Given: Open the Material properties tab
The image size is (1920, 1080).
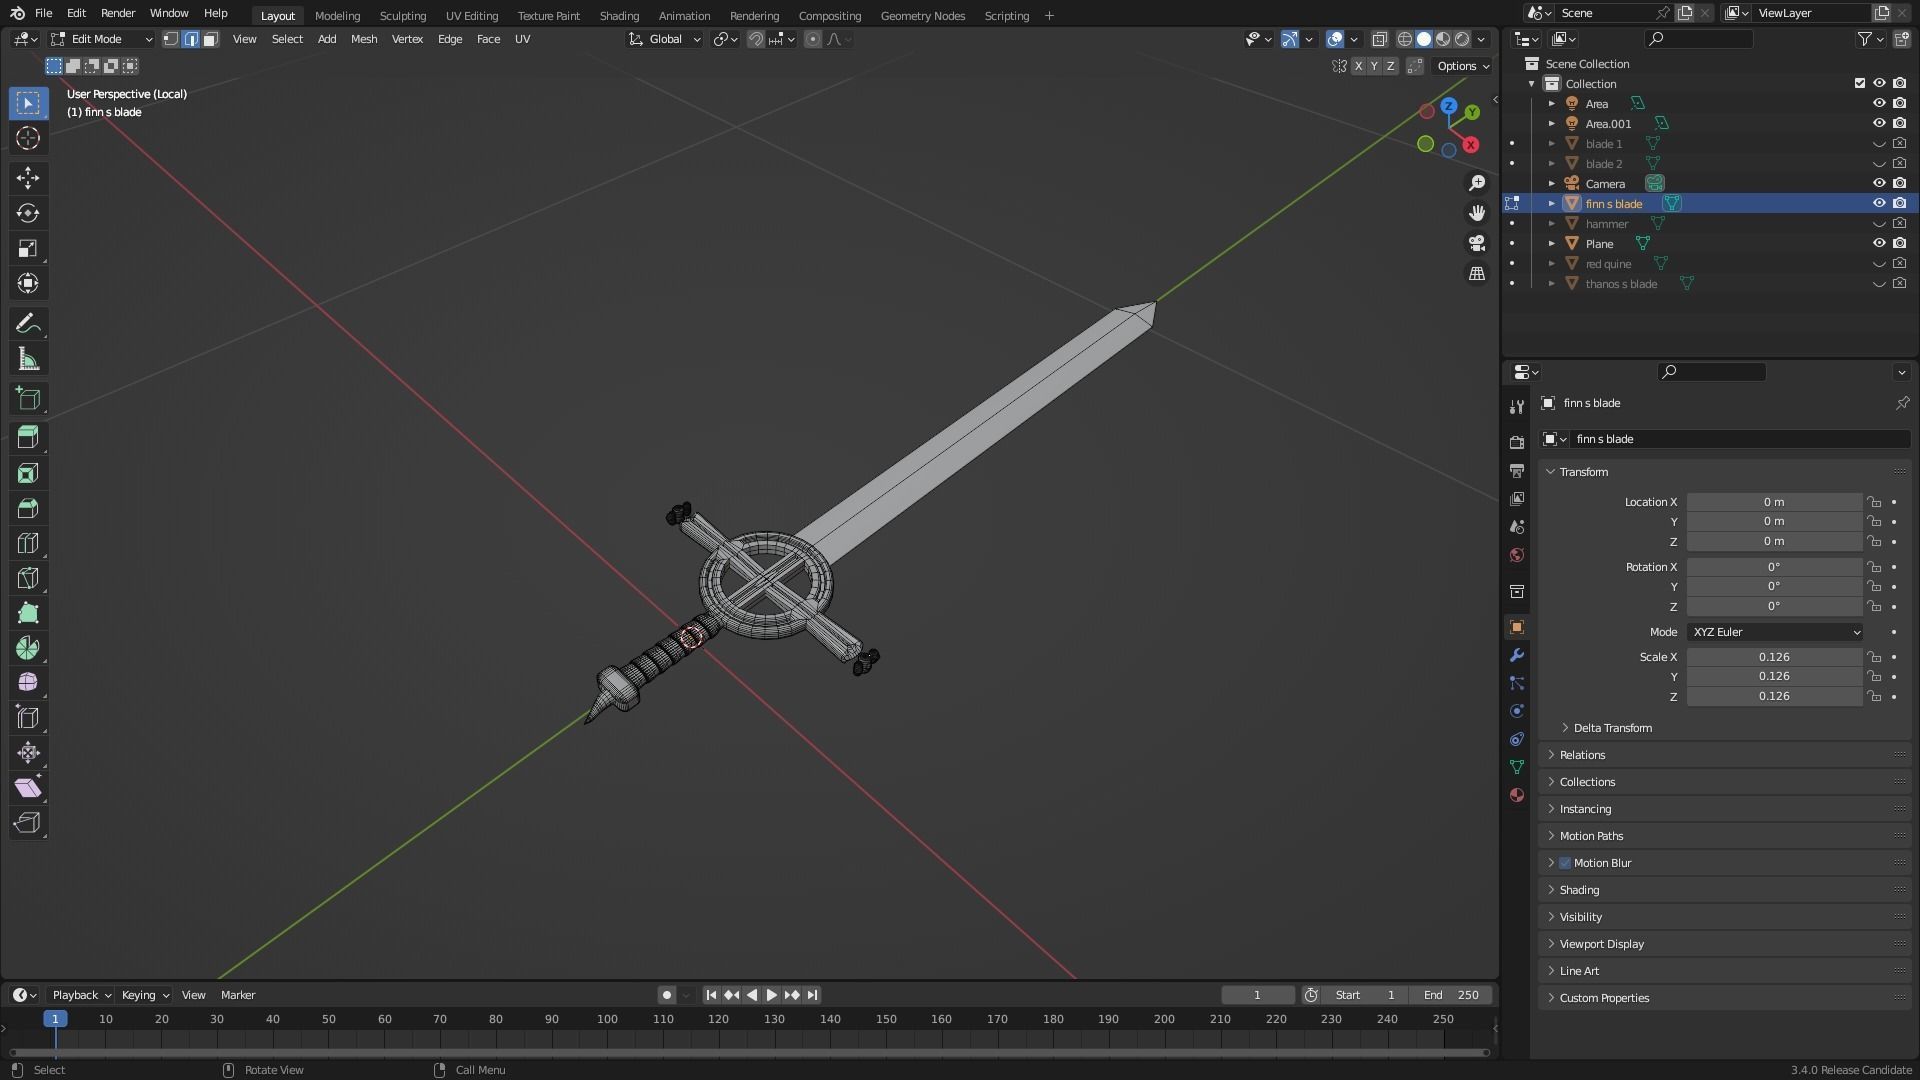Looking at the screenshot, I should [1517, 795].
